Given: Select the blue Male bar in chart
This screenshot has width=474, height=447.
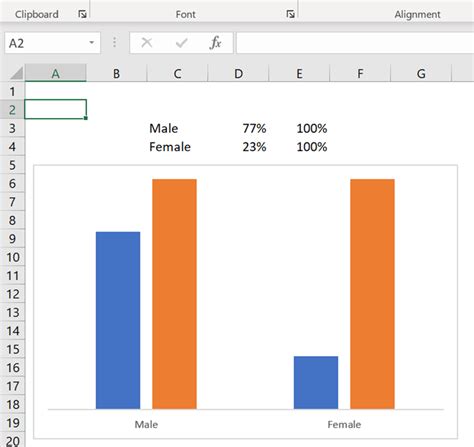Looking at the screenshot, I should (118, 320).
